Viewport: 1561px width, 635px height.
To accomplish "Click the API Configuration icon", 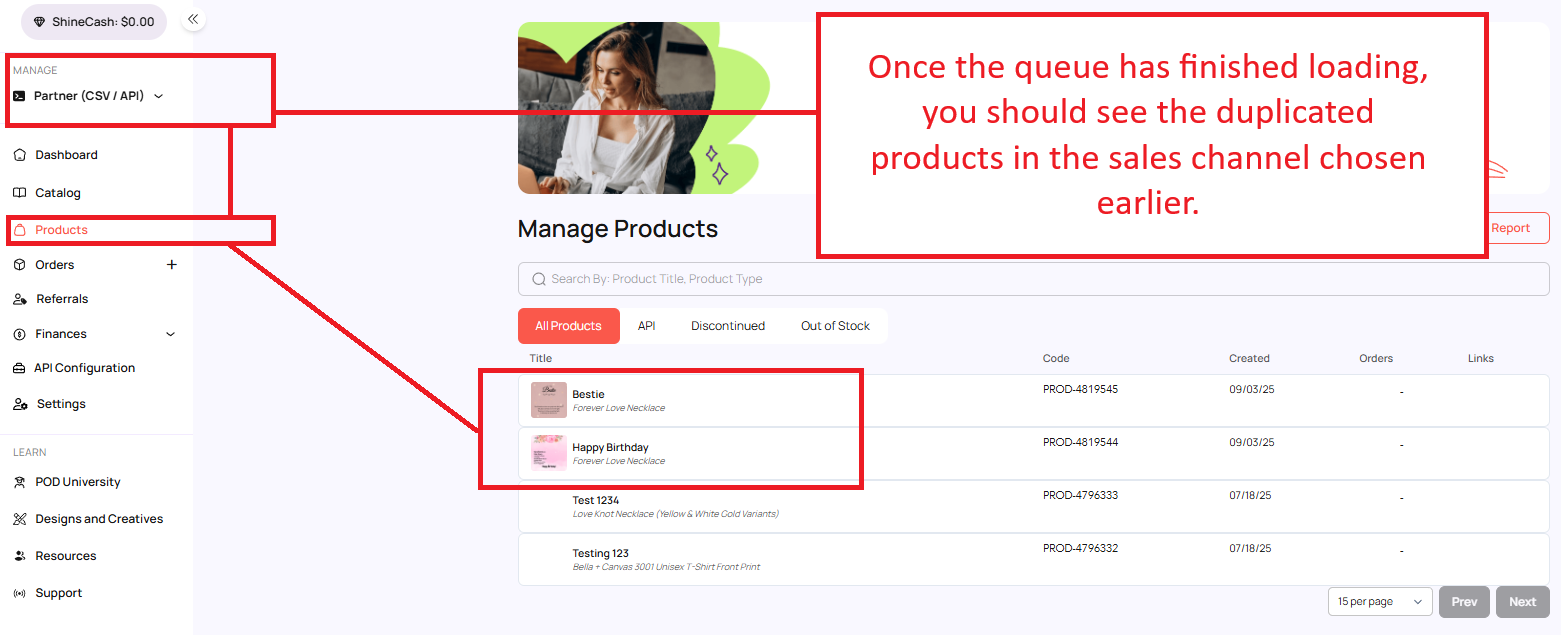I will click(x=19, y=368).
